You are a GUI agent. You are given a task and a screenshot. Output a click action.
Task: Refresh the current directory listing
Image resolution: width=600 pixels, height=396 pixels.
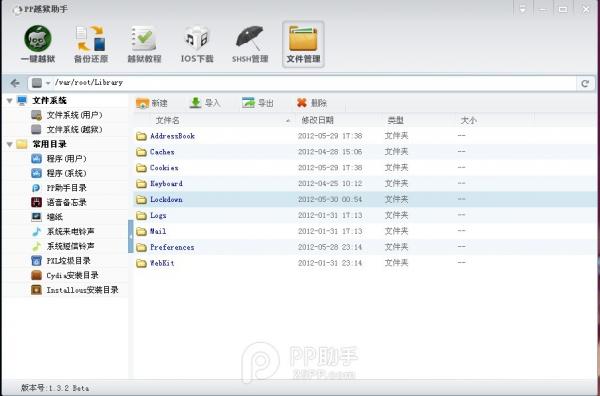tap(585, 83)
